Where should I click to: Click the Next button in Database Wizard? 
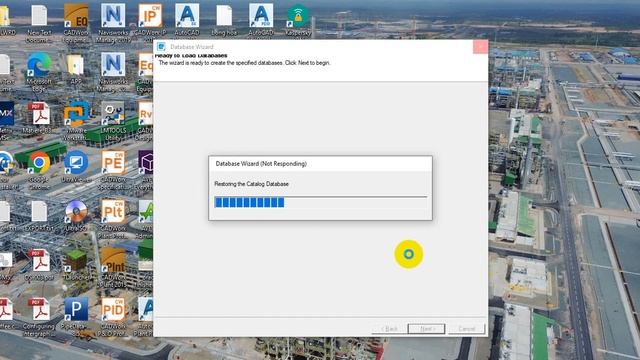coord(426,329)
